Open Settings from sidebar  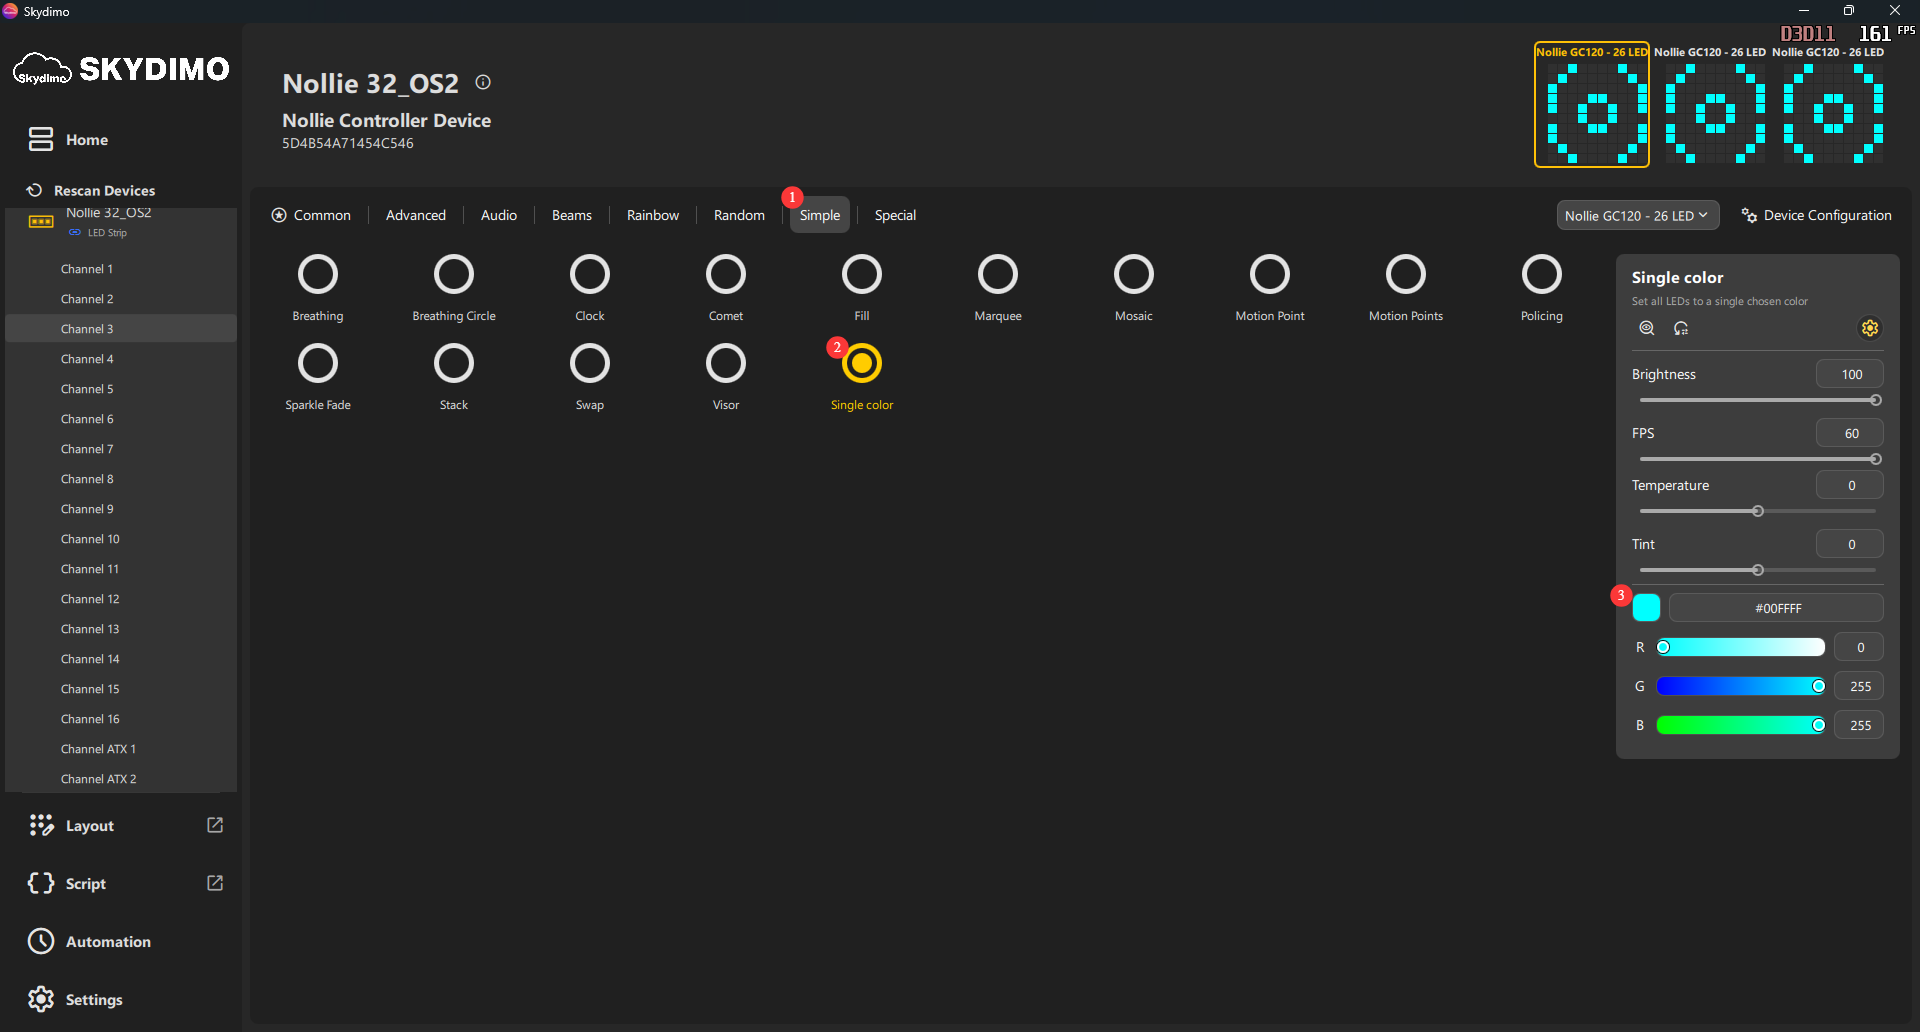(x=76, y=1000)
